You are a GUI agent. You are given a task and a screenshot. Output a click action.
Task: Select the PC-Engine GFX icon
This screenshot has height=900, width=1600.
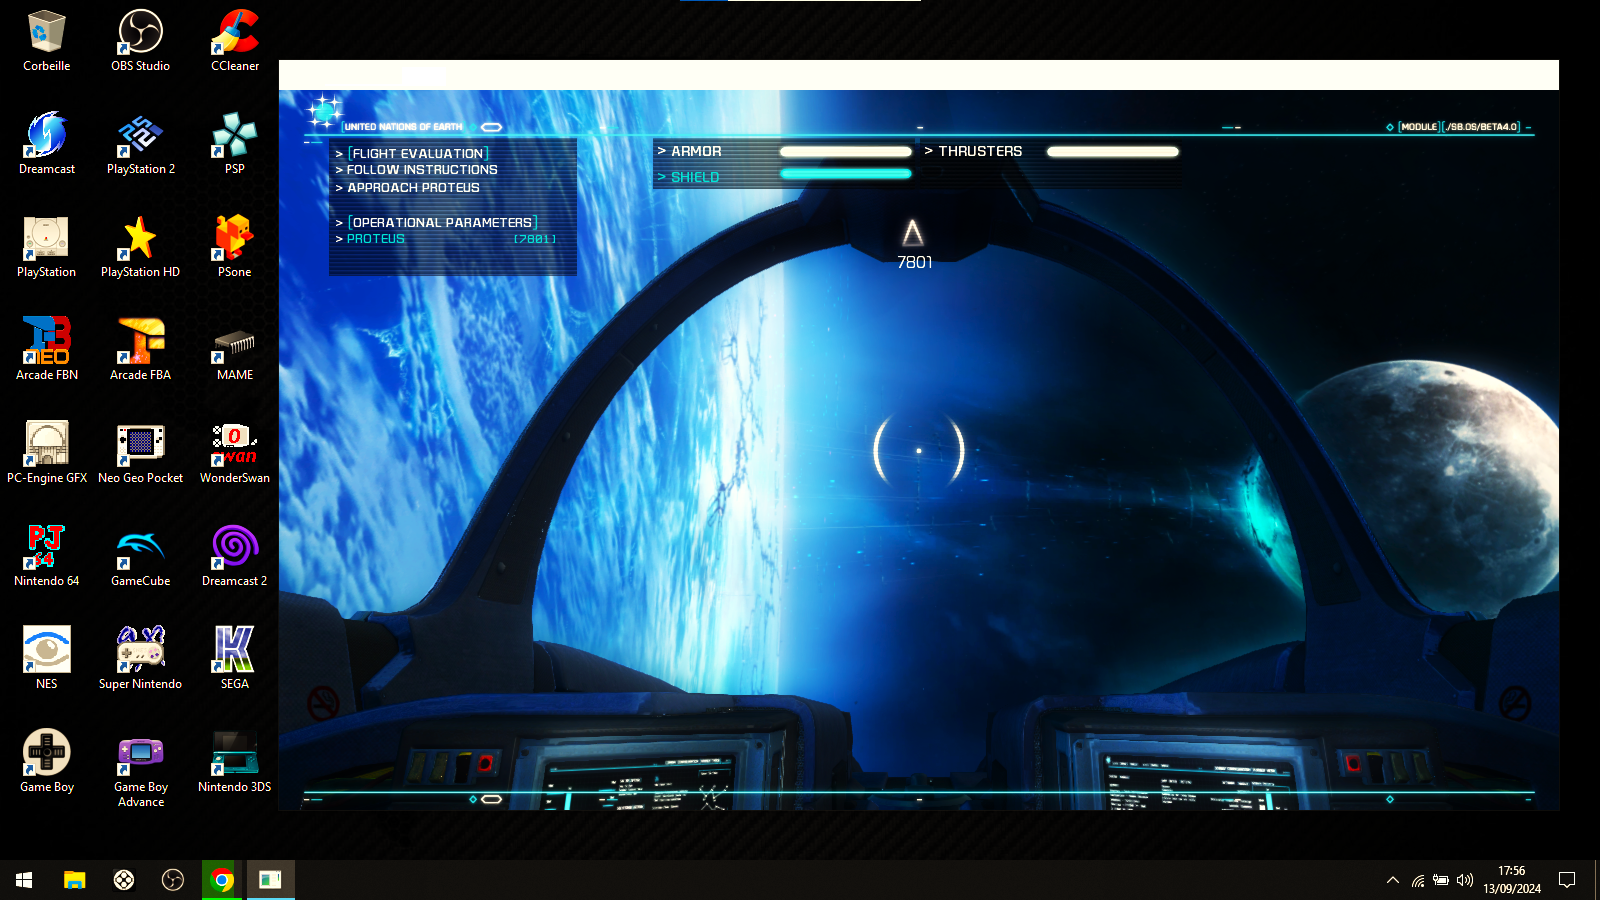46,453
